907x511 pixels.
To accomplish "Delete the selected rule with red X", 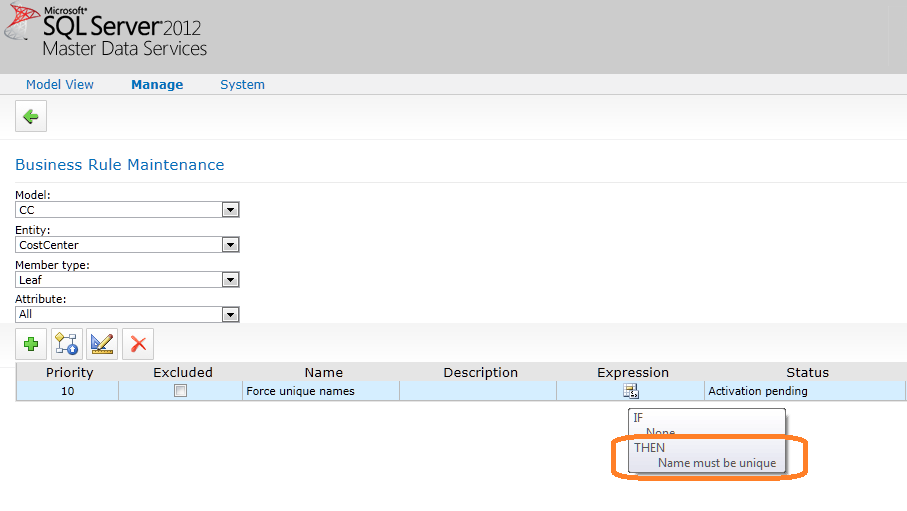I will pos(138,344).
